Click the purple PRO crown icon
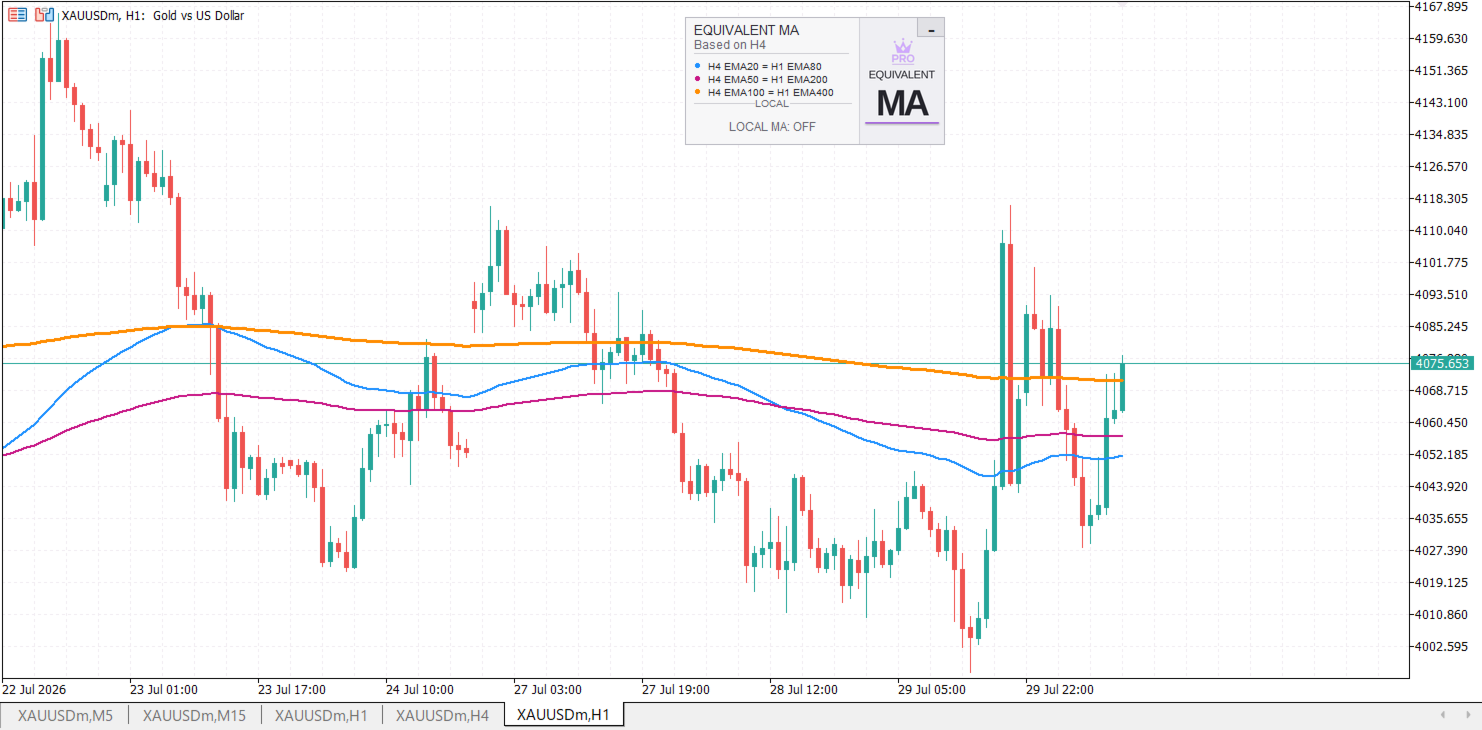1482x730 pixels. pyautogui.click(x=902, y=51)
